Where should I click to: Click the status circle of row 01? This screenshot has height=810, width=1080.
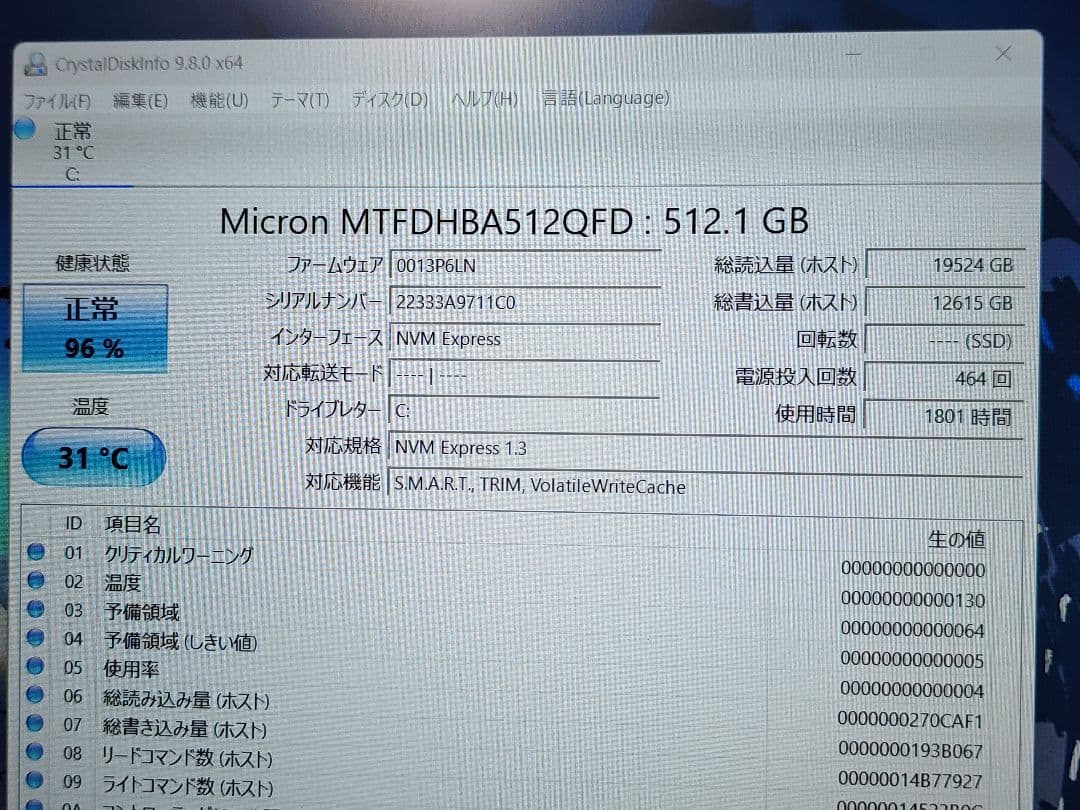(x=36, y=552)
